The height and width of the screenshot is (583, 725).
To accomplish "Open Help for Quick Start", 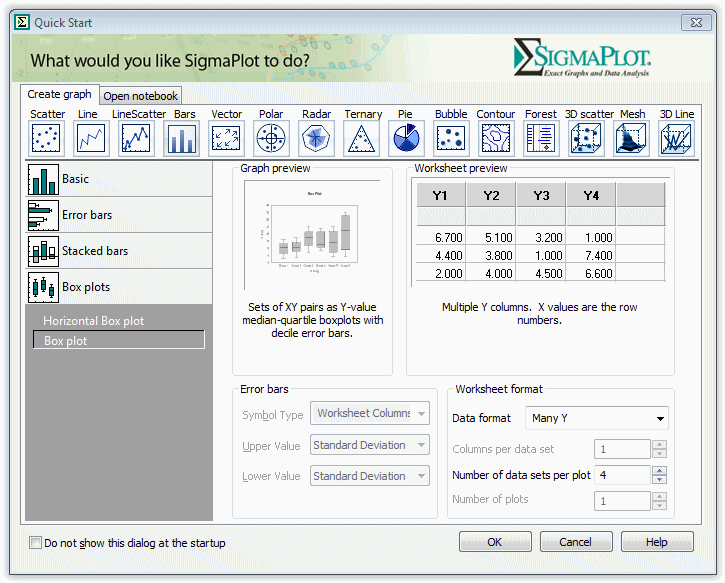I will 657,542.
